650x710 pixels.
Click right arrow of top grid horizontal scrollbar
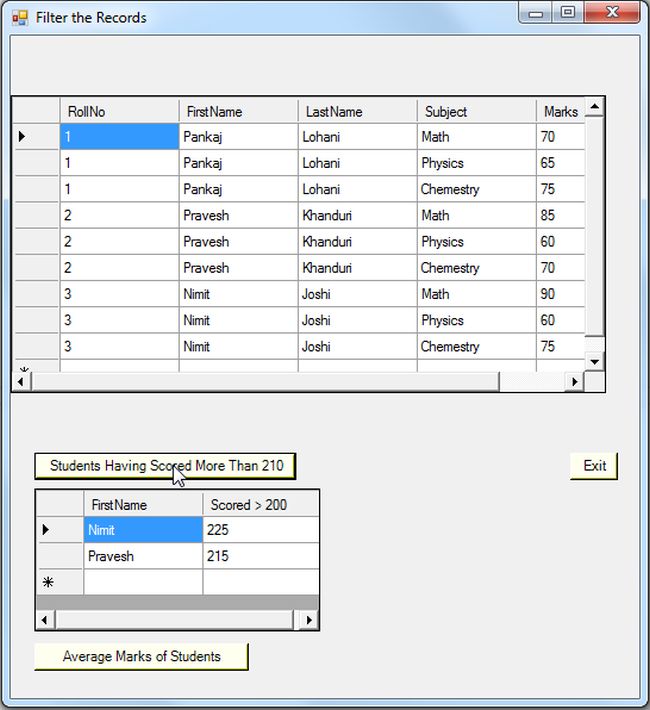coord(575,382)
